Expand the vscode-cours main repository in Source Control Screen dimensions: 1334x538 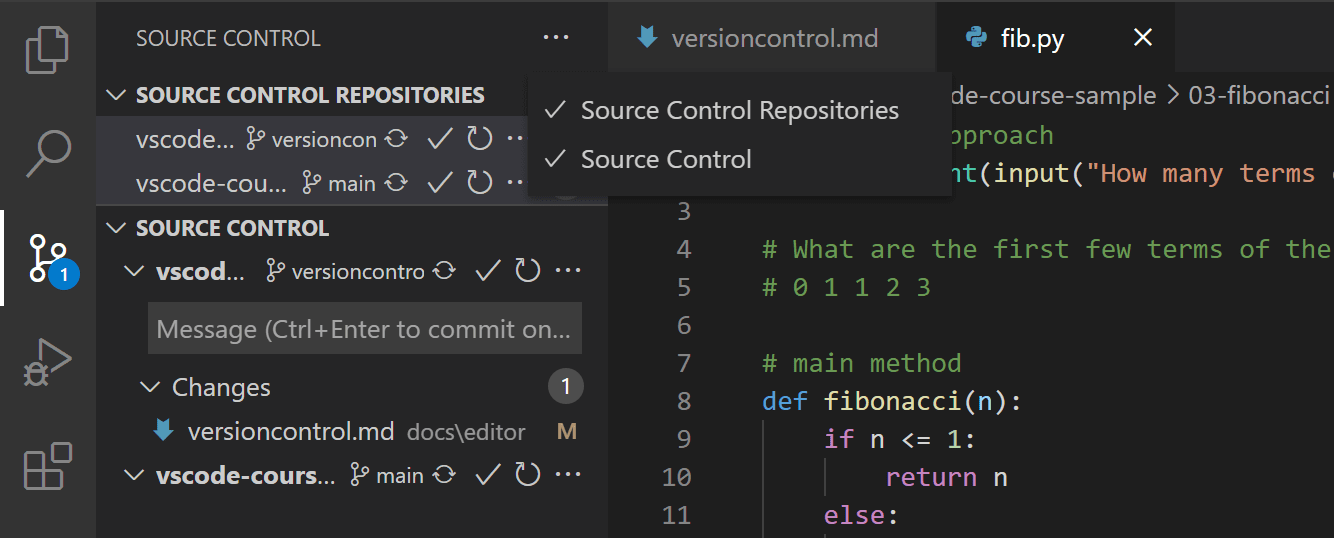pyautogui.click(x=133, y=476)
